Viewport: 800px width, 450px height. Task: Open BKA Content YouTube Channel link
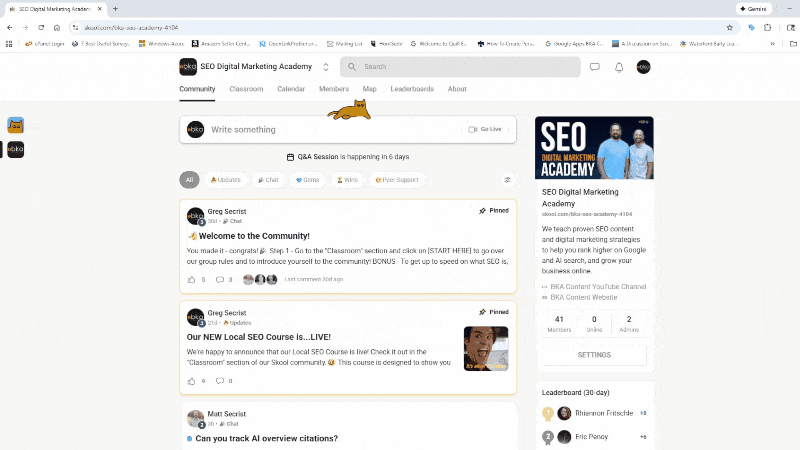(598, 287)
